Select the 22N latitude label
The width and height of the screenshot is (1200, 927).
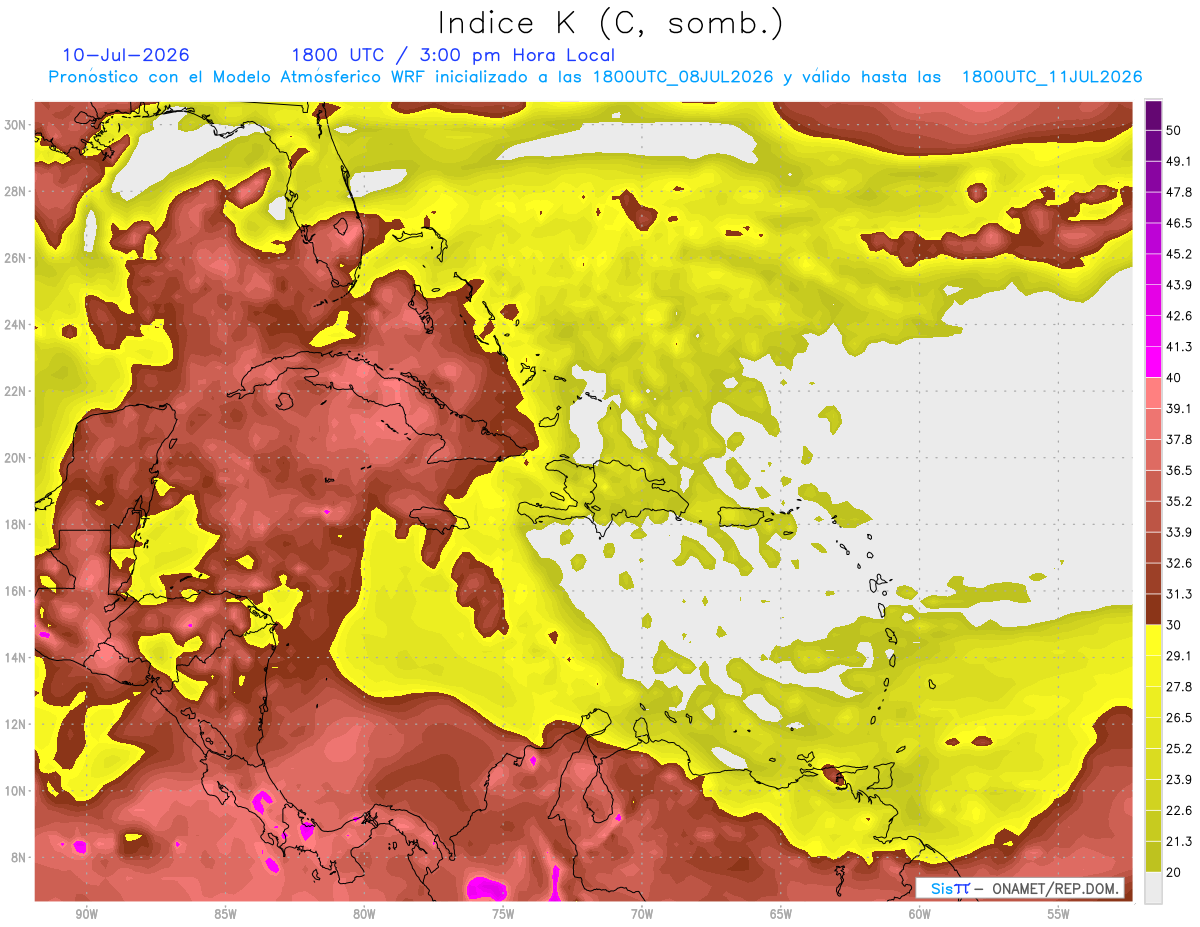17,391
